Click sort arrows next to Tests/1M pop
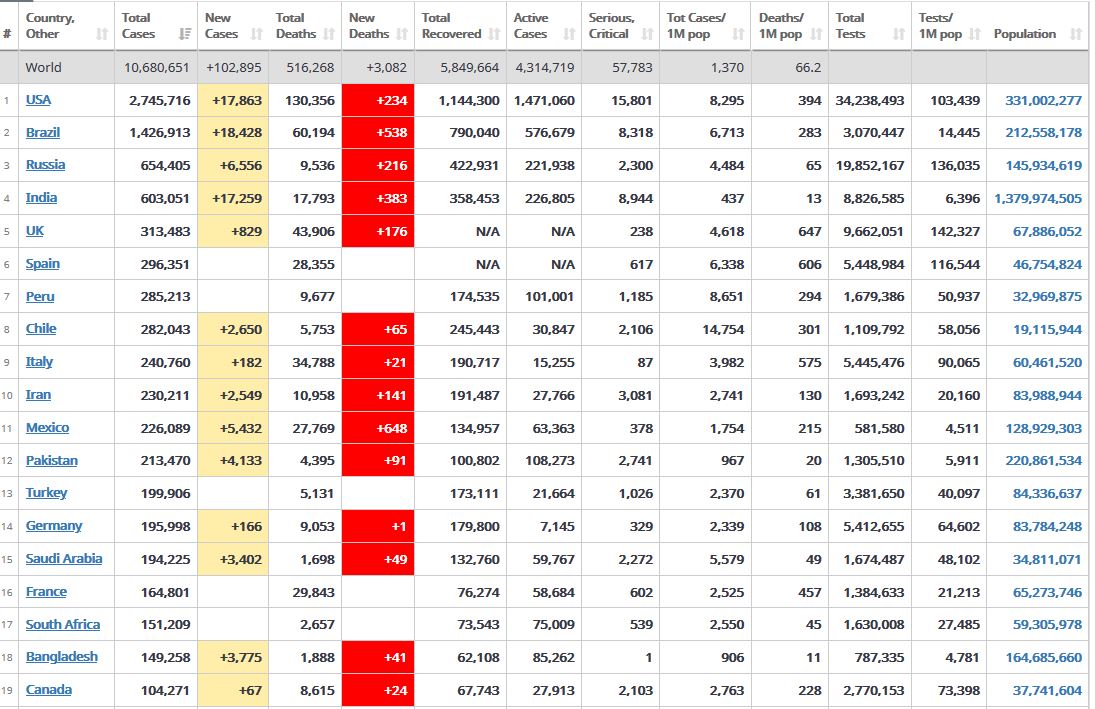Image resolution: width=1095 pixels, height=709 pixels. pos(975,34)
